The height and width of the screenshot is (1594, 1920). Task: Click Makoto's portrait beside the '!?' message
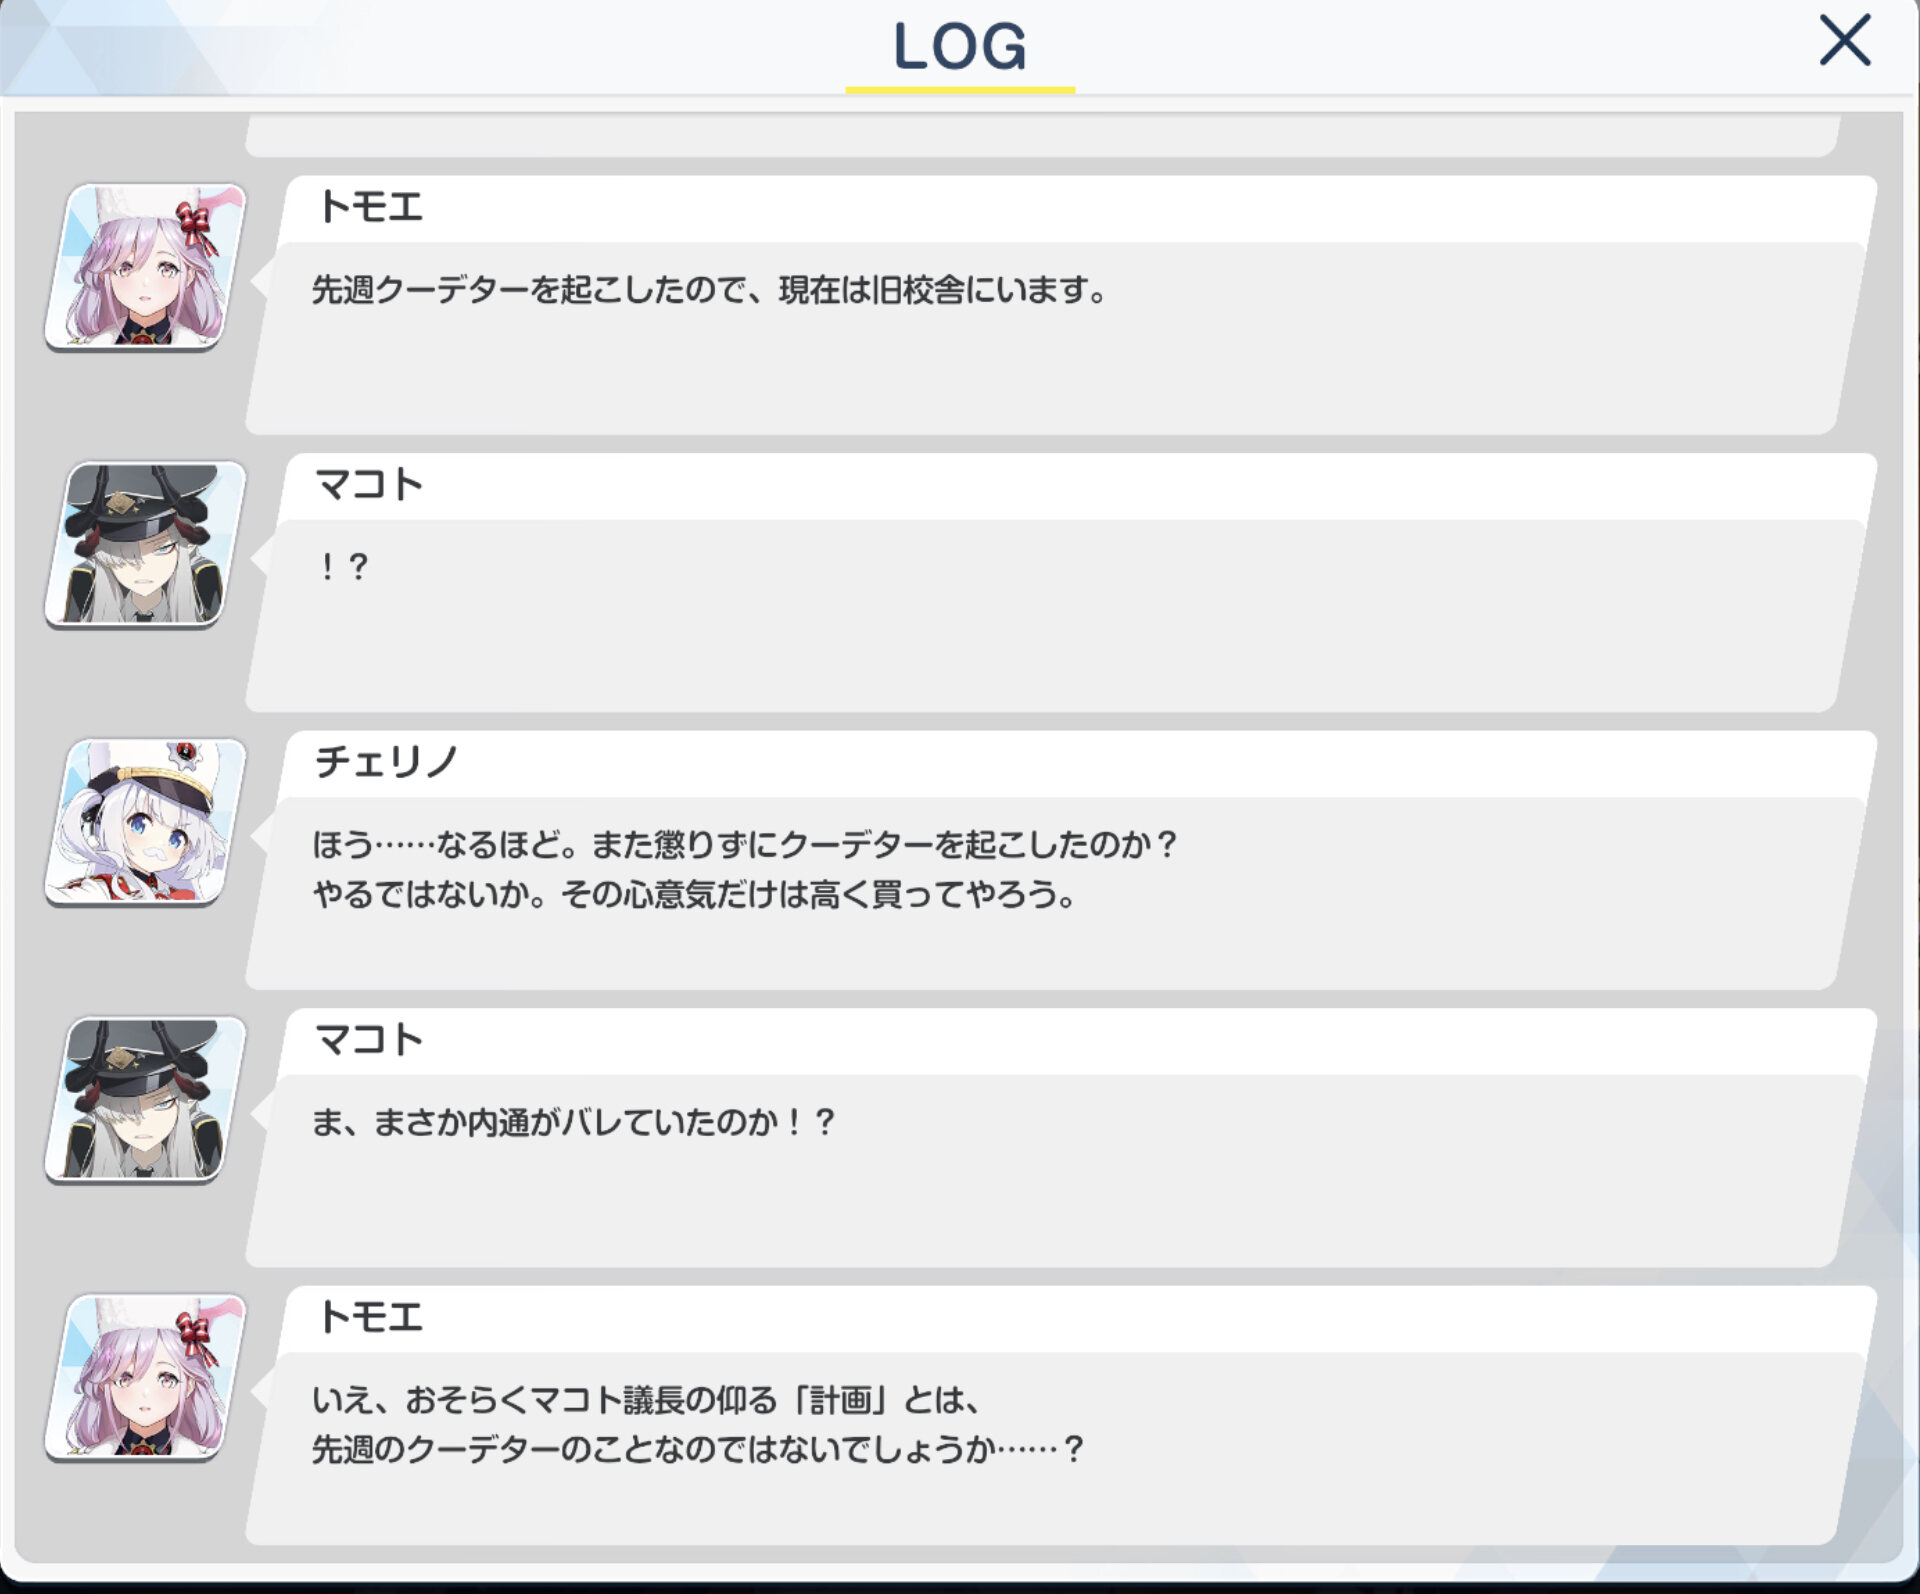pyautogui.click(x=146, y=544)
